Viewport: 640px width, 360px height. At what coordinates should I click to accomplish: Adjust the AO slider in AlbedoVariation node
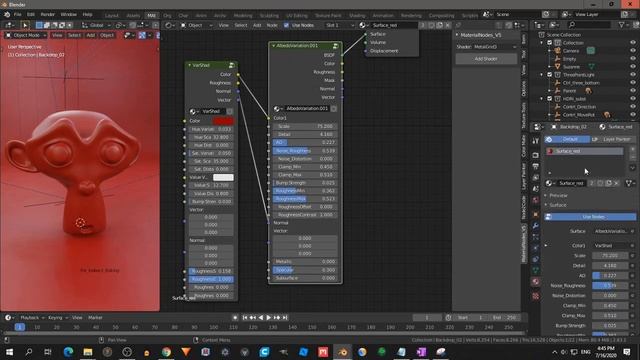click(305, 142)
